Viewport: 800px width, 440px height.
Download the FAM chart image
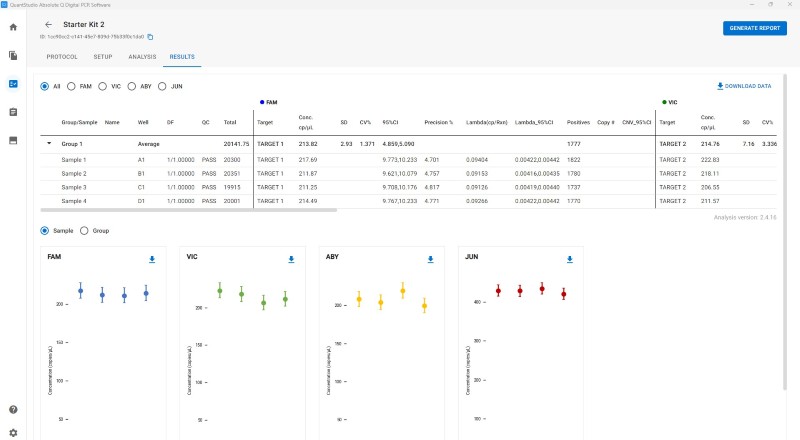[x=152, y=259]
